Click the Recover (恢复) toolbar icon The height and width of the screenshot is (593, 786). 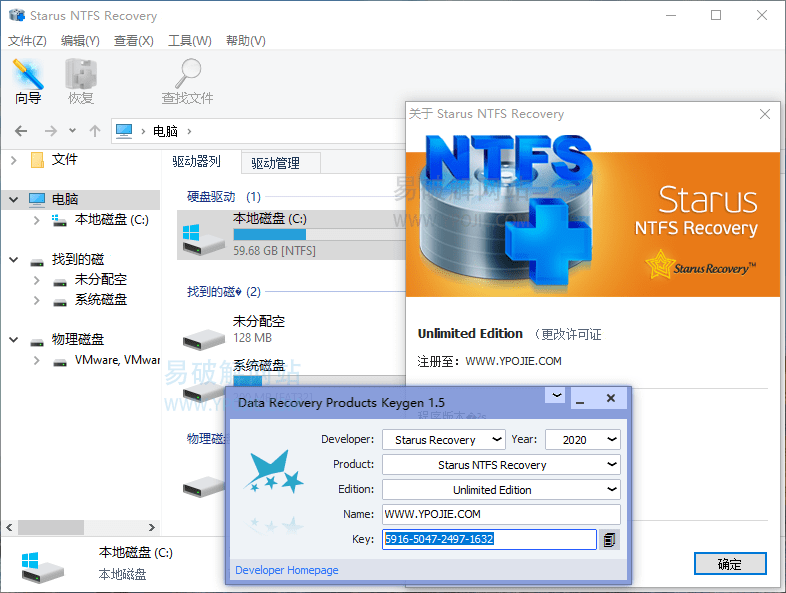81,76
